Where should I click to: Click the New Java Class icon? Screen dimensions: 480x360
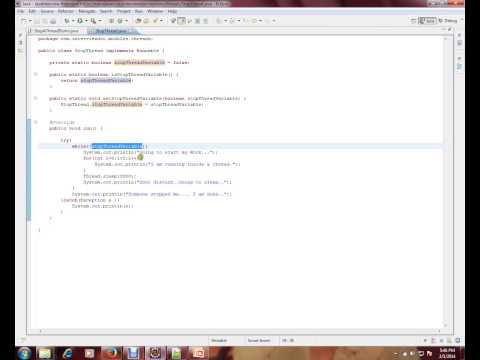point(120,21)
